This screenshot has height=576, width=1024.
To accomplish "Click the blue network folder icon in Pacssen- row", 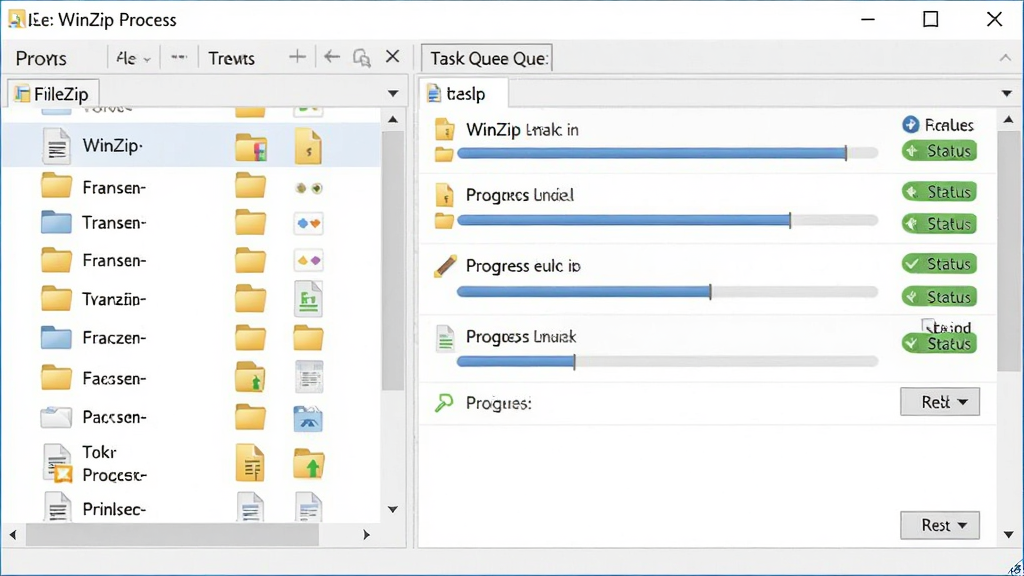I will pyautogui.click(x=308, y=419).
